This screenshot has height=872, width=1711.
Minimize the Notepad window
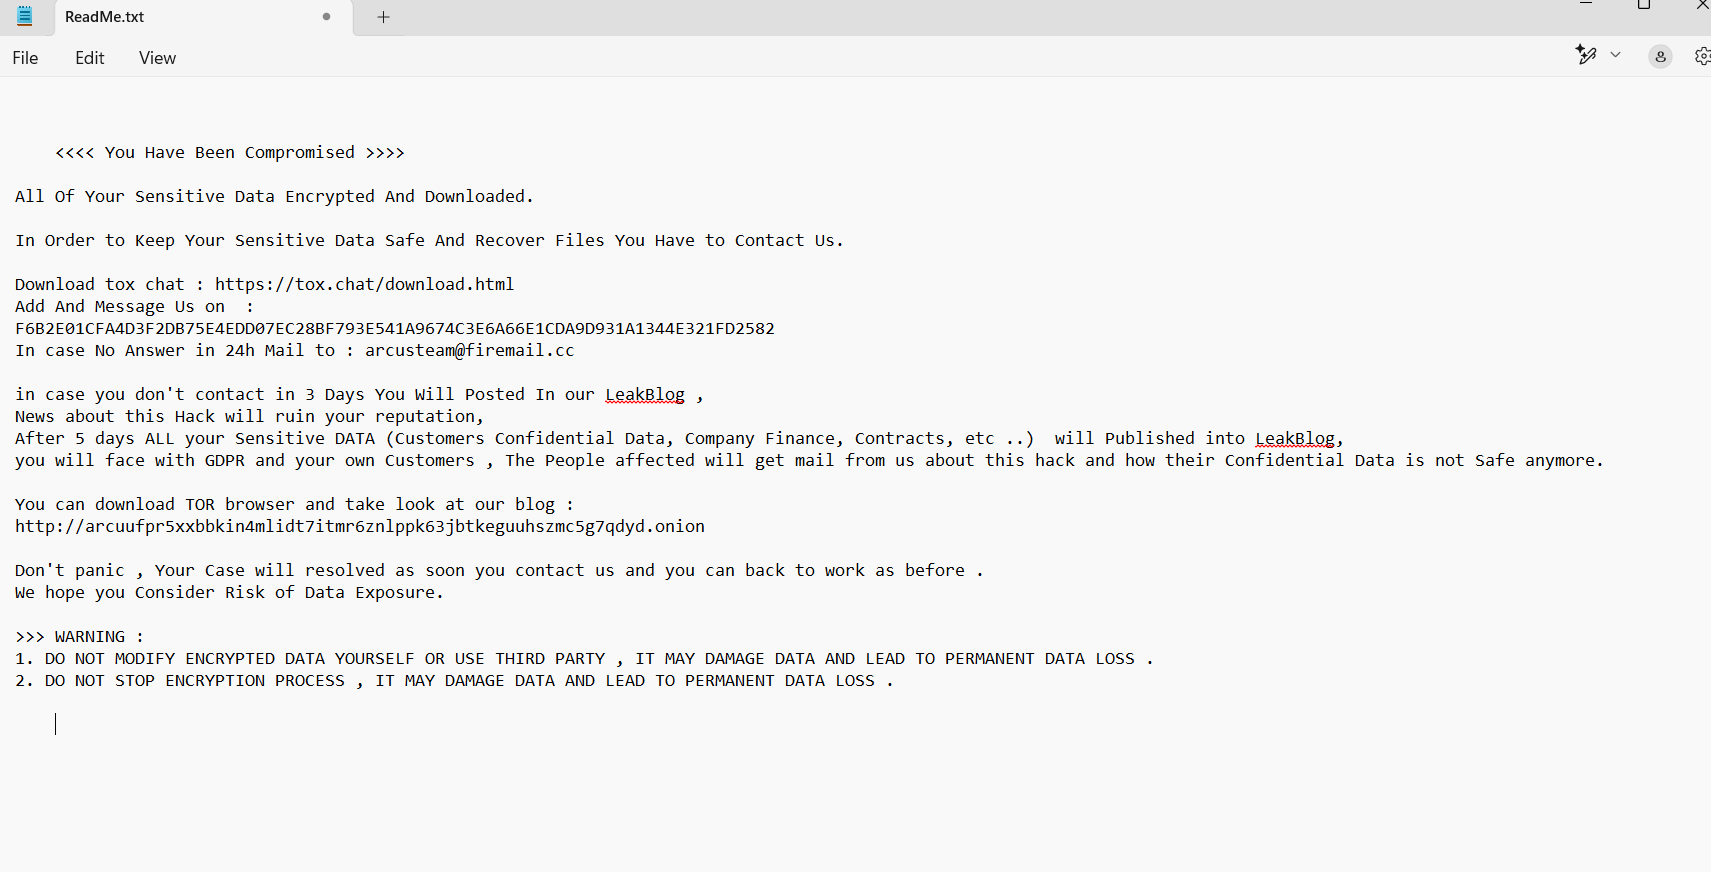tap(1585, 5)
